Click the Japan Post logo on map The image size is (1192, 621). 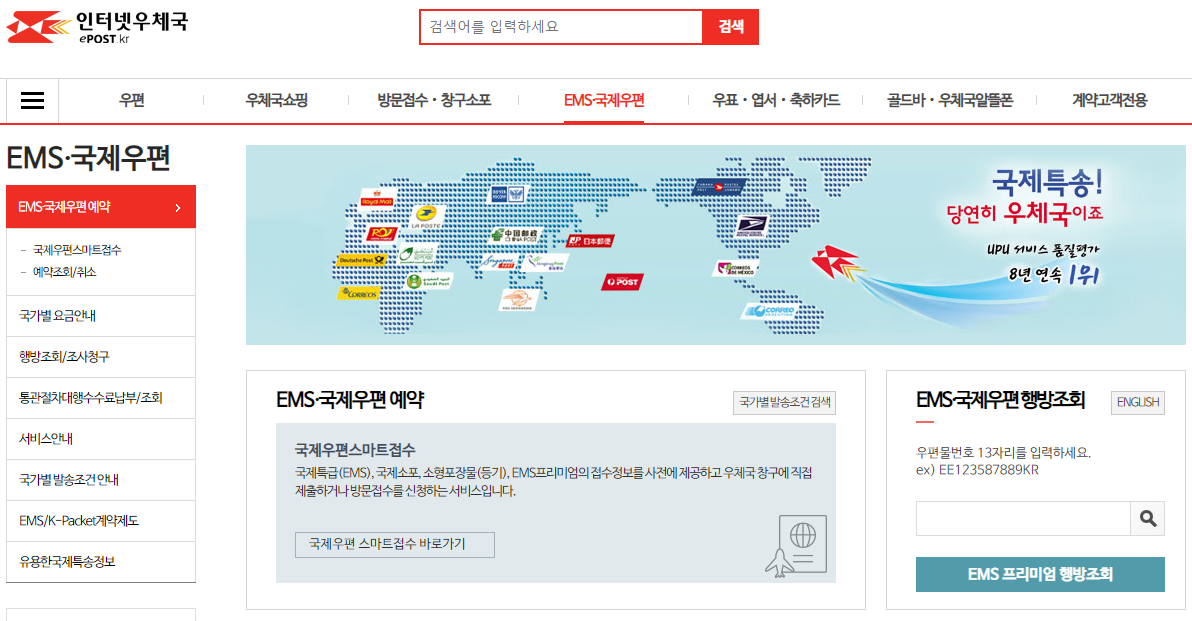coord(590,241)
